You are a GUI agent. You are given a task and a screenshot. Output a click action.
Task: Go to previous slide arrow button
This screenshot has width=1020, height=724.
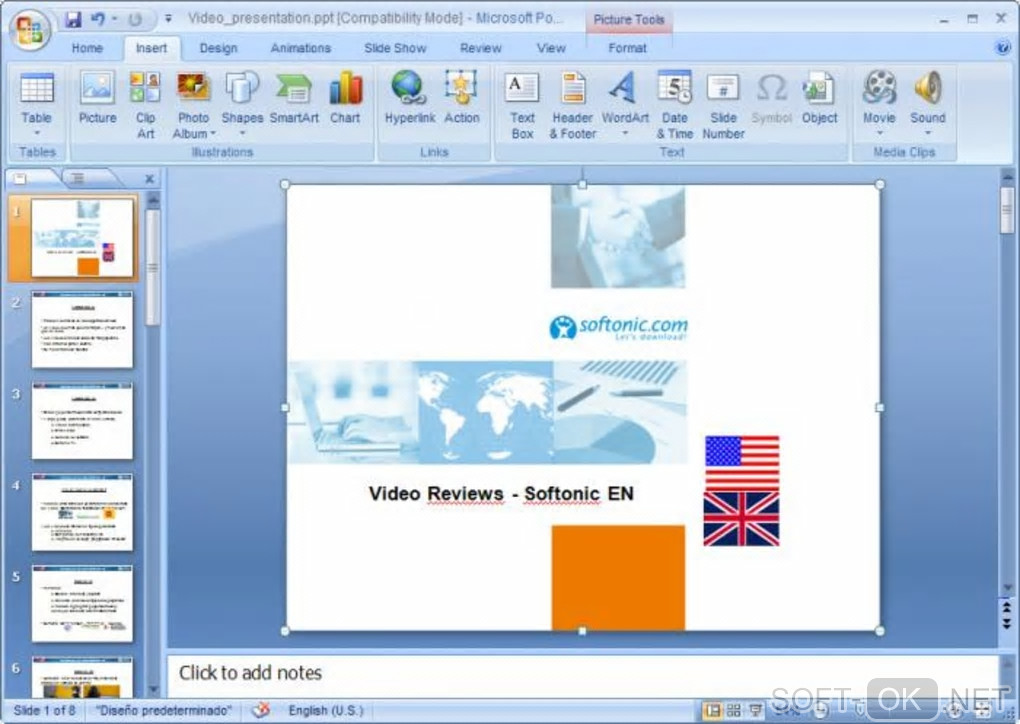pyautogui.click(x=1006, y=607)
